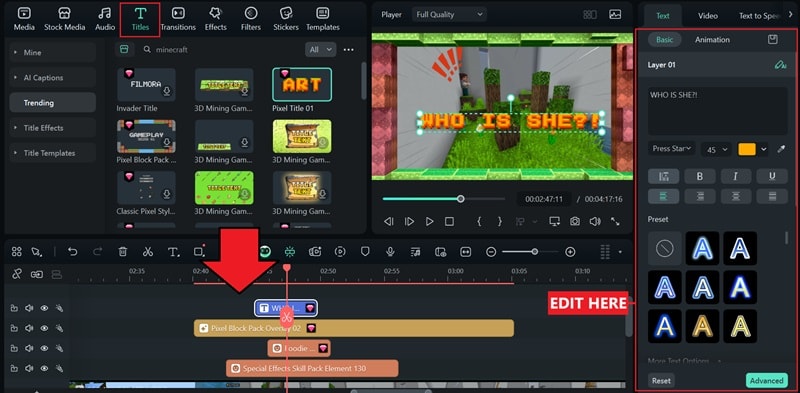Switch to the Transitions tab
800x393 pixels.
178,19
